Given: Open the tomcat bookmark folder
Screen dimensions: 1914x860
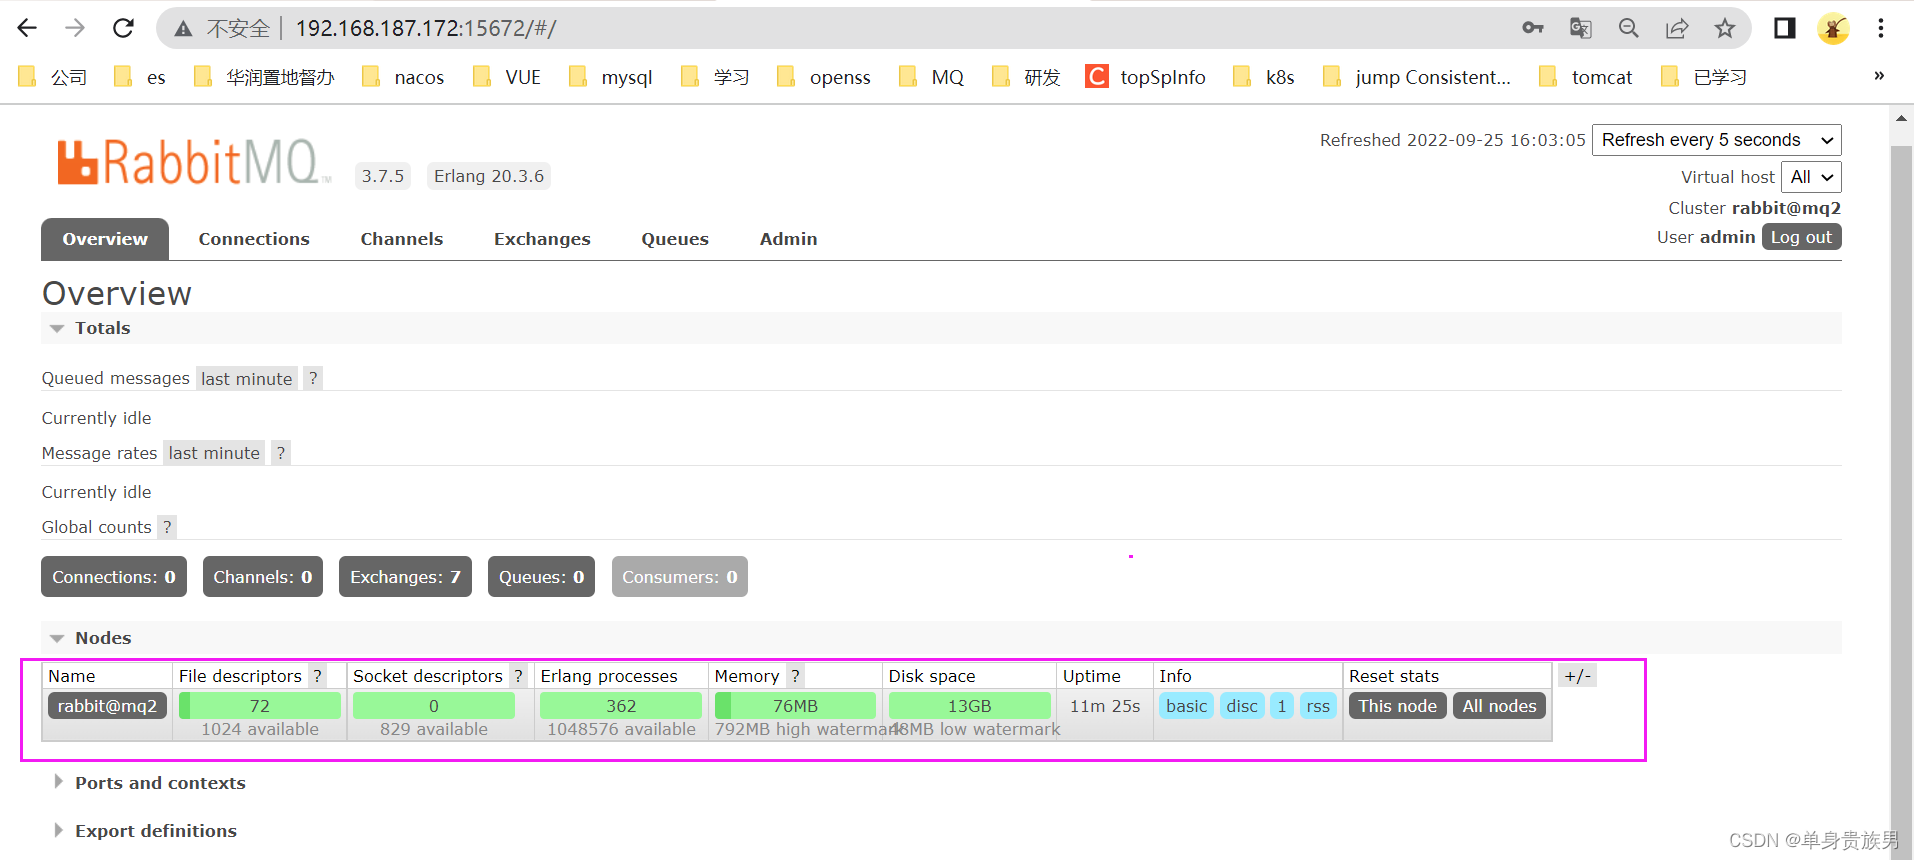Looking at the screenshot, I should click(1586, 77).
